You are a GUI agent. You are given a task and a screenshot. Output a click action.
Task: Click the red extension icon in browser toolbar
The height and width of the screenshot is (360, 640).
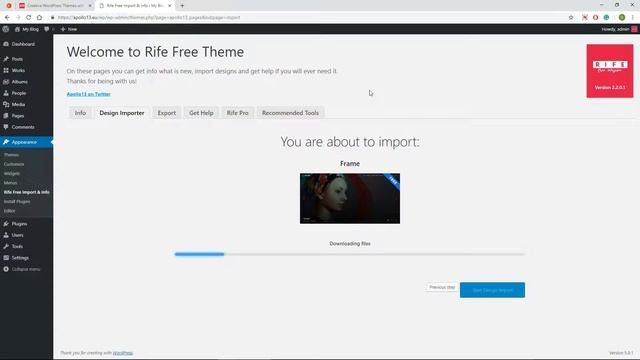tap(596, 18)
